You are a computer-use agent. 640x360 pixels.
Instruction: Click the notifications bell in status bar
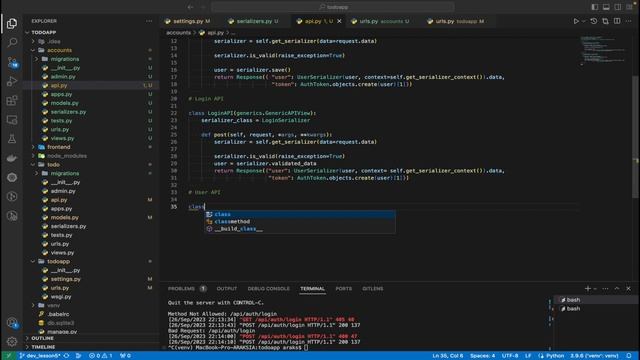tap(629, 356)
